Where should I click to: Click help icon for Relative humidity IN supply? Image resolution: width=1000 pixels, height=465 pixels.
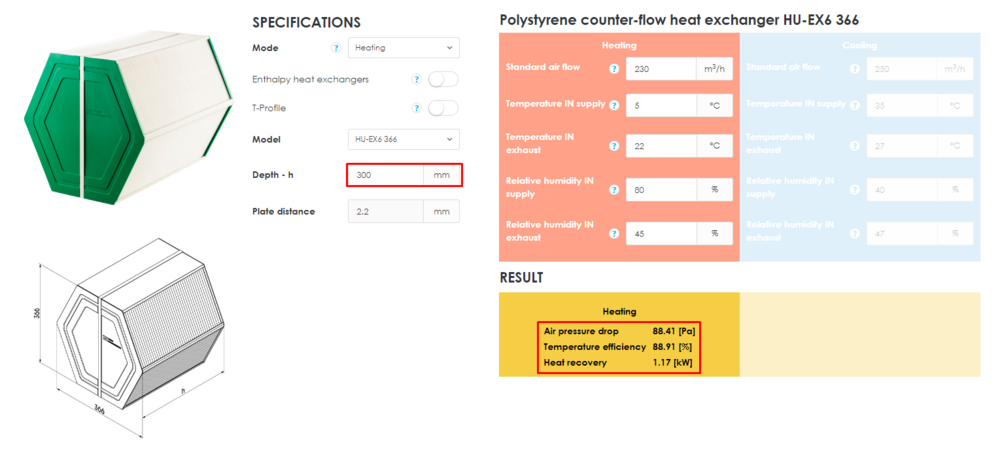point(614,189)
